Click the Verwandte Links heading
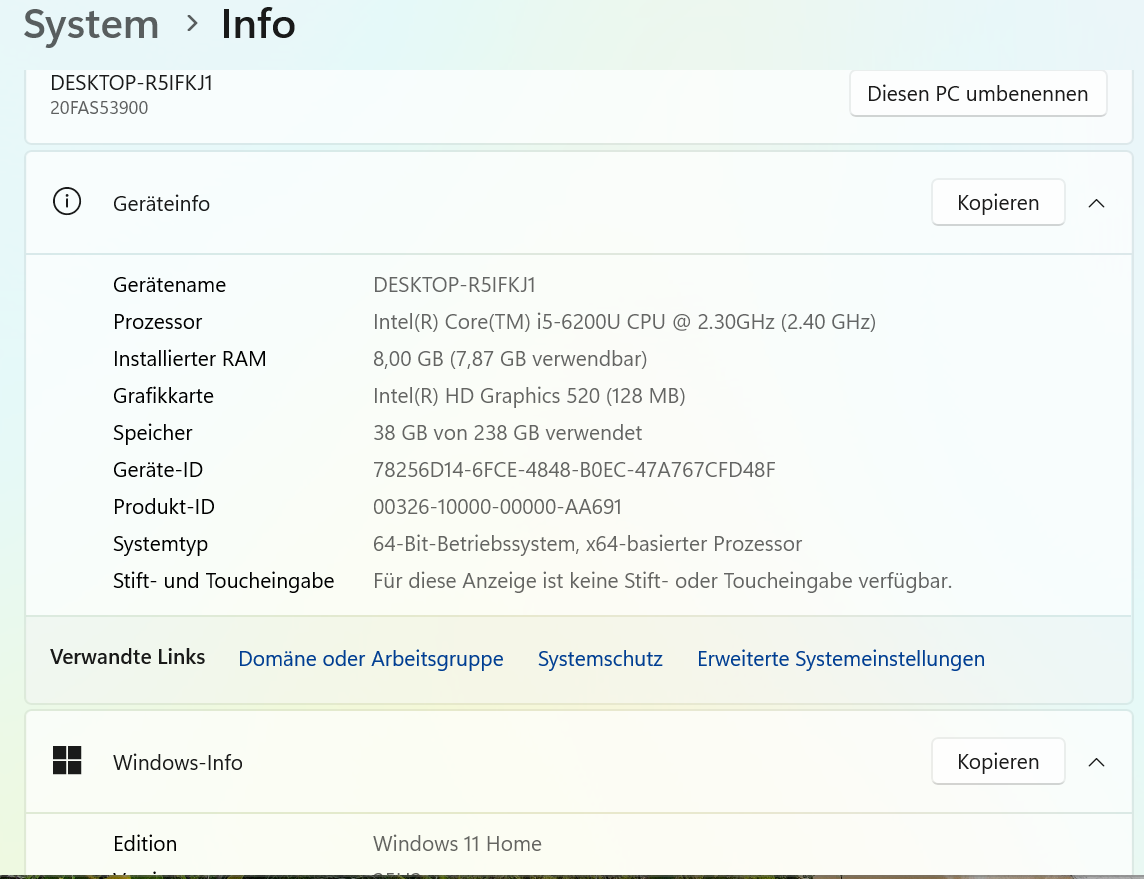1144x879 pixels. point(128,657)
